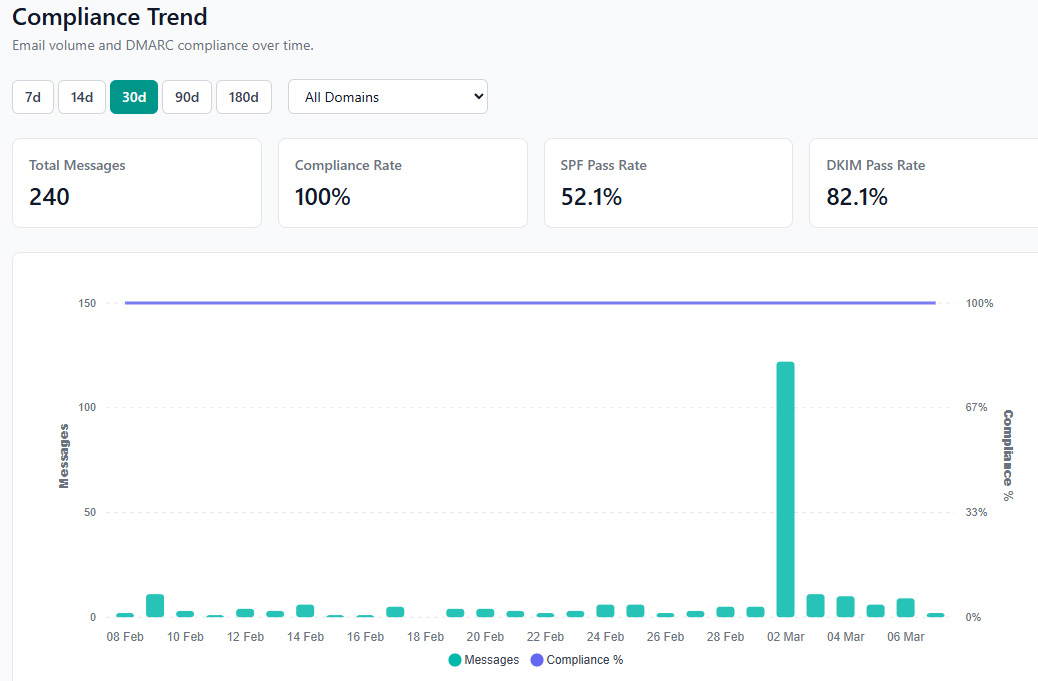The image size is (1038, 681).
Task: Click the purple compliance trend line
Action: coord(530,302)
